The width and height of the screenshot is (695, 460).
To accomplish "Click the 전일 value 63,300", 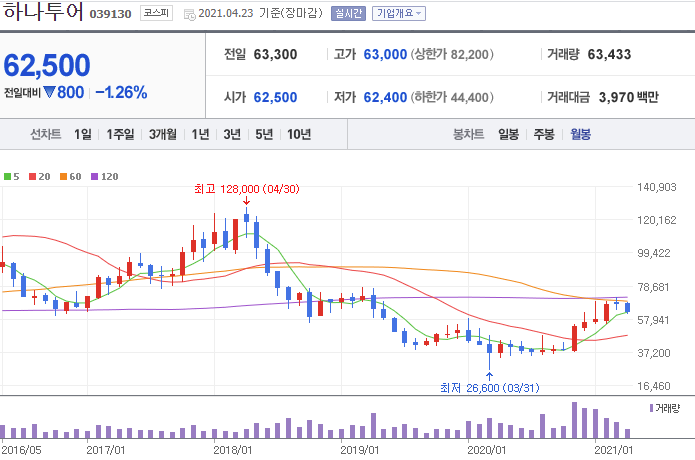I will tap(275, 55).
